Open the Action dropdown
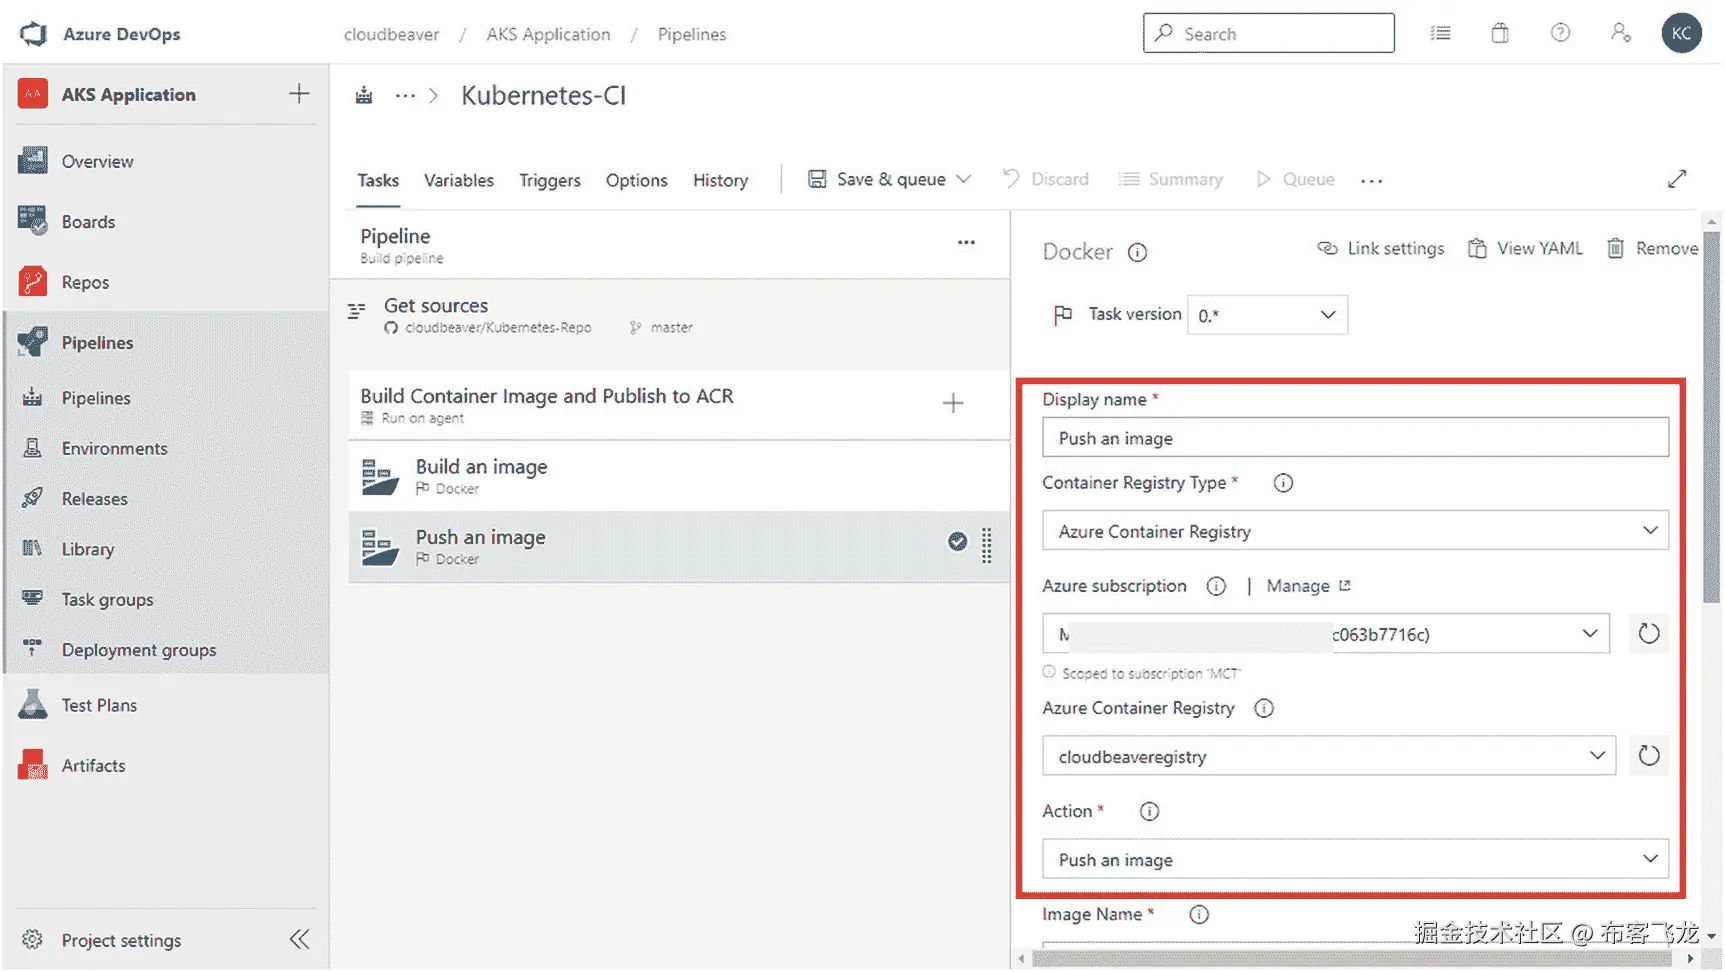Image resolution: width=1725 pixels, height=972 pixels. (x=1354, y=860)
